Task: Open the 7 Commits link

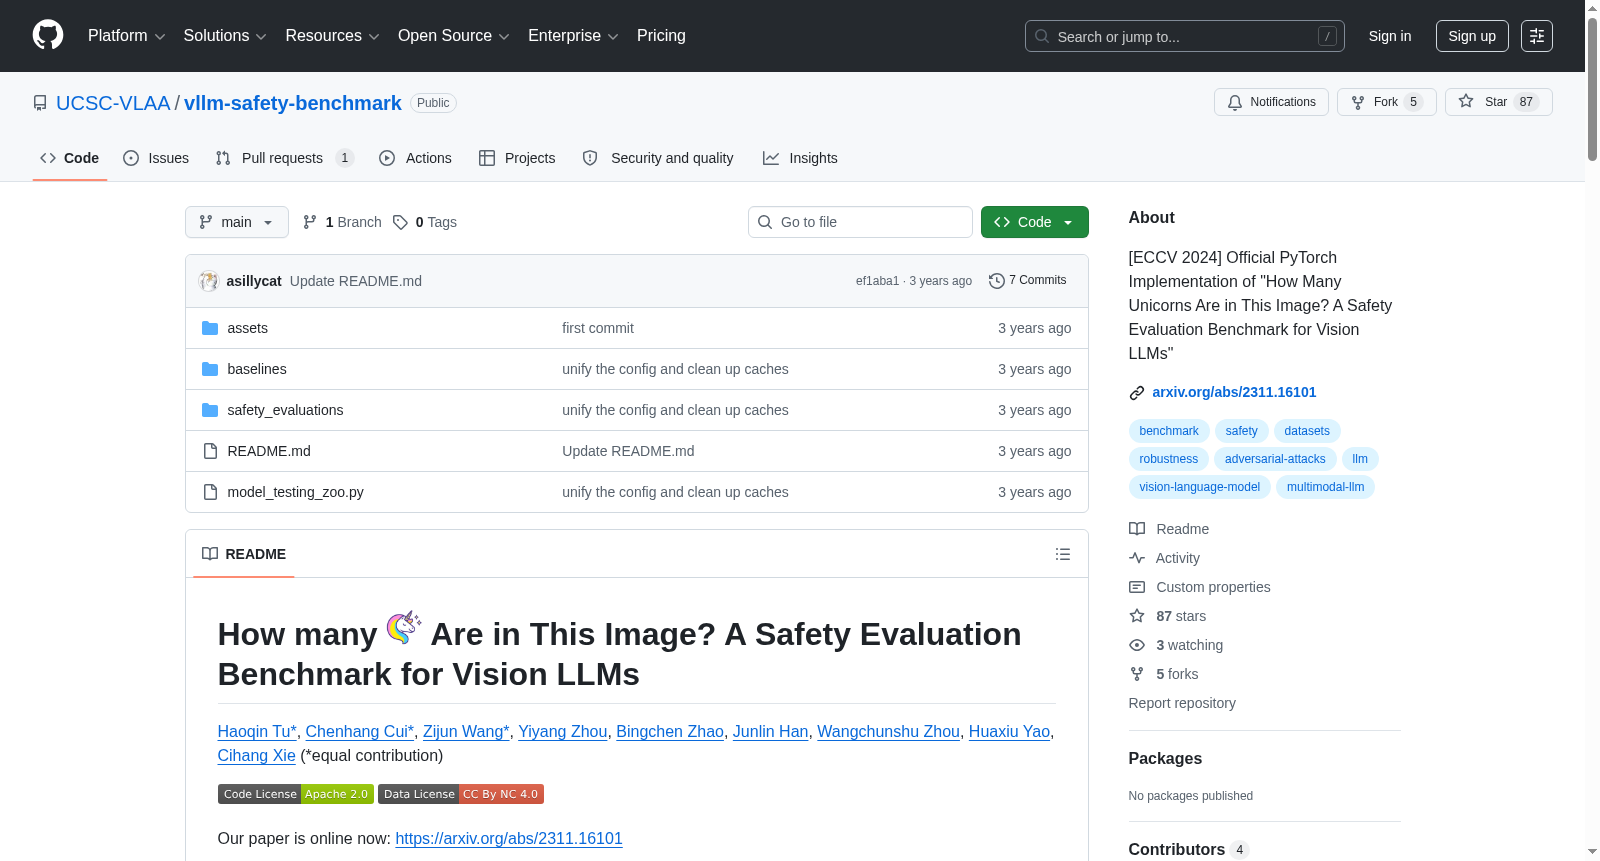Action: [1027, 280]
